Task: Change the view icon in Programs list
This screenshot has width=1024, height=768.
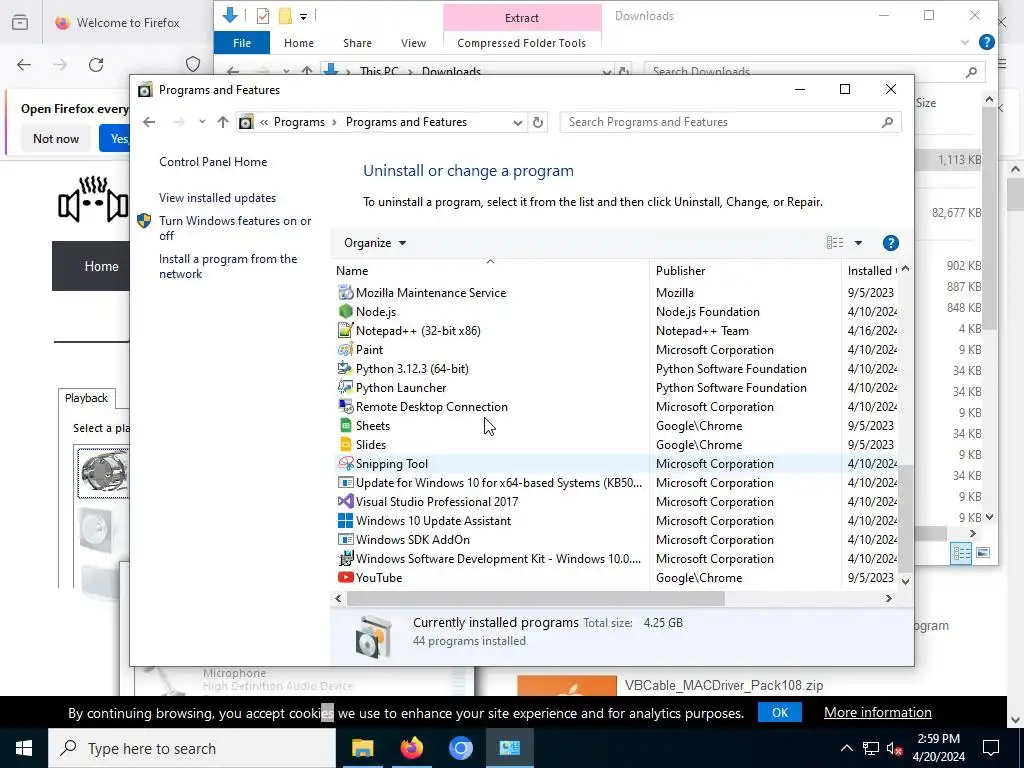Action: (835, 243)
